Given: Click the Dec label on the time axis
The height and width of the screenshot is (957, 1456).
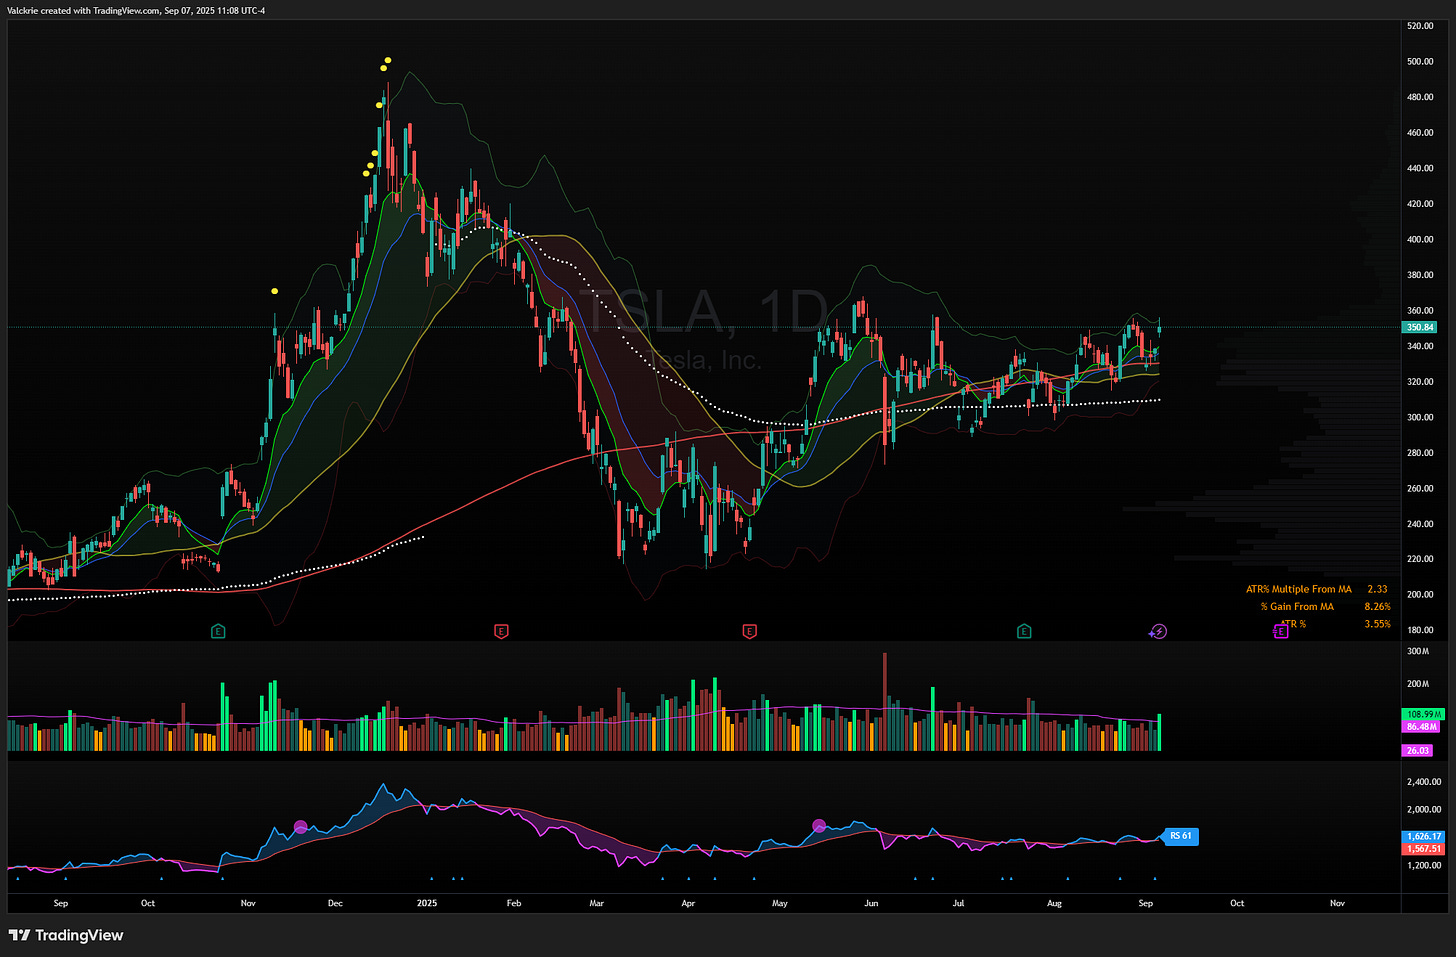Looking at the screenshot, I should pos(335,903).
